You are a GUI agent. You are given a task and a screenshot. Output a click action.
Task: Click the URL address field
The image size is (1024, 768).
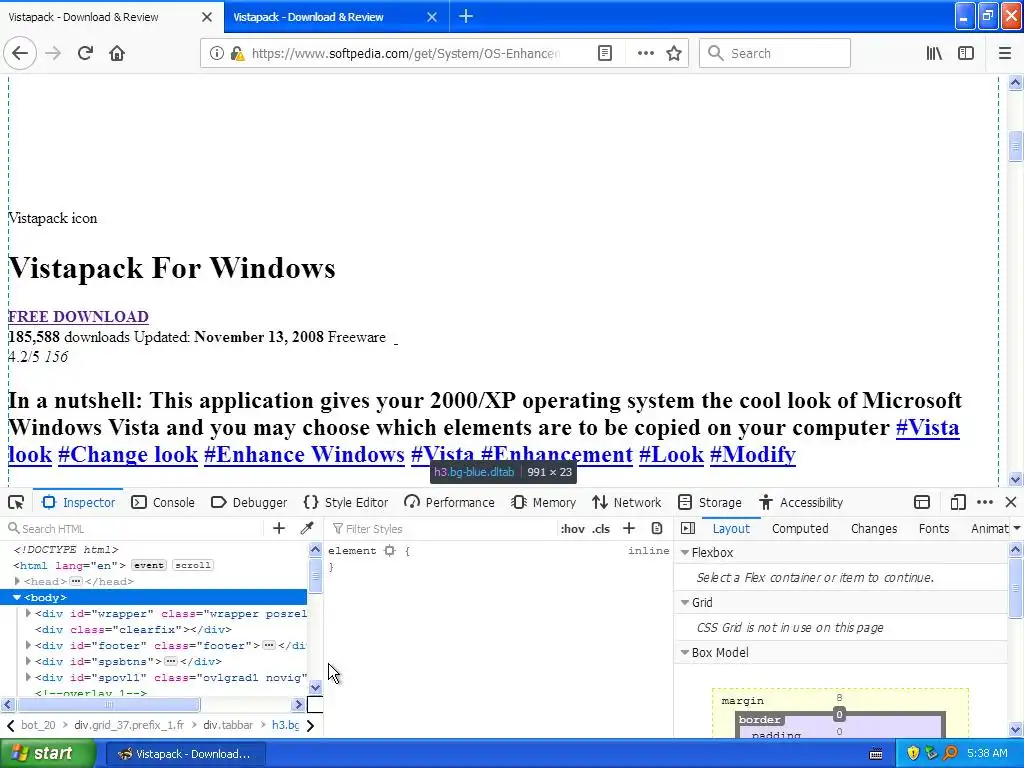click(x=405, y=53)
